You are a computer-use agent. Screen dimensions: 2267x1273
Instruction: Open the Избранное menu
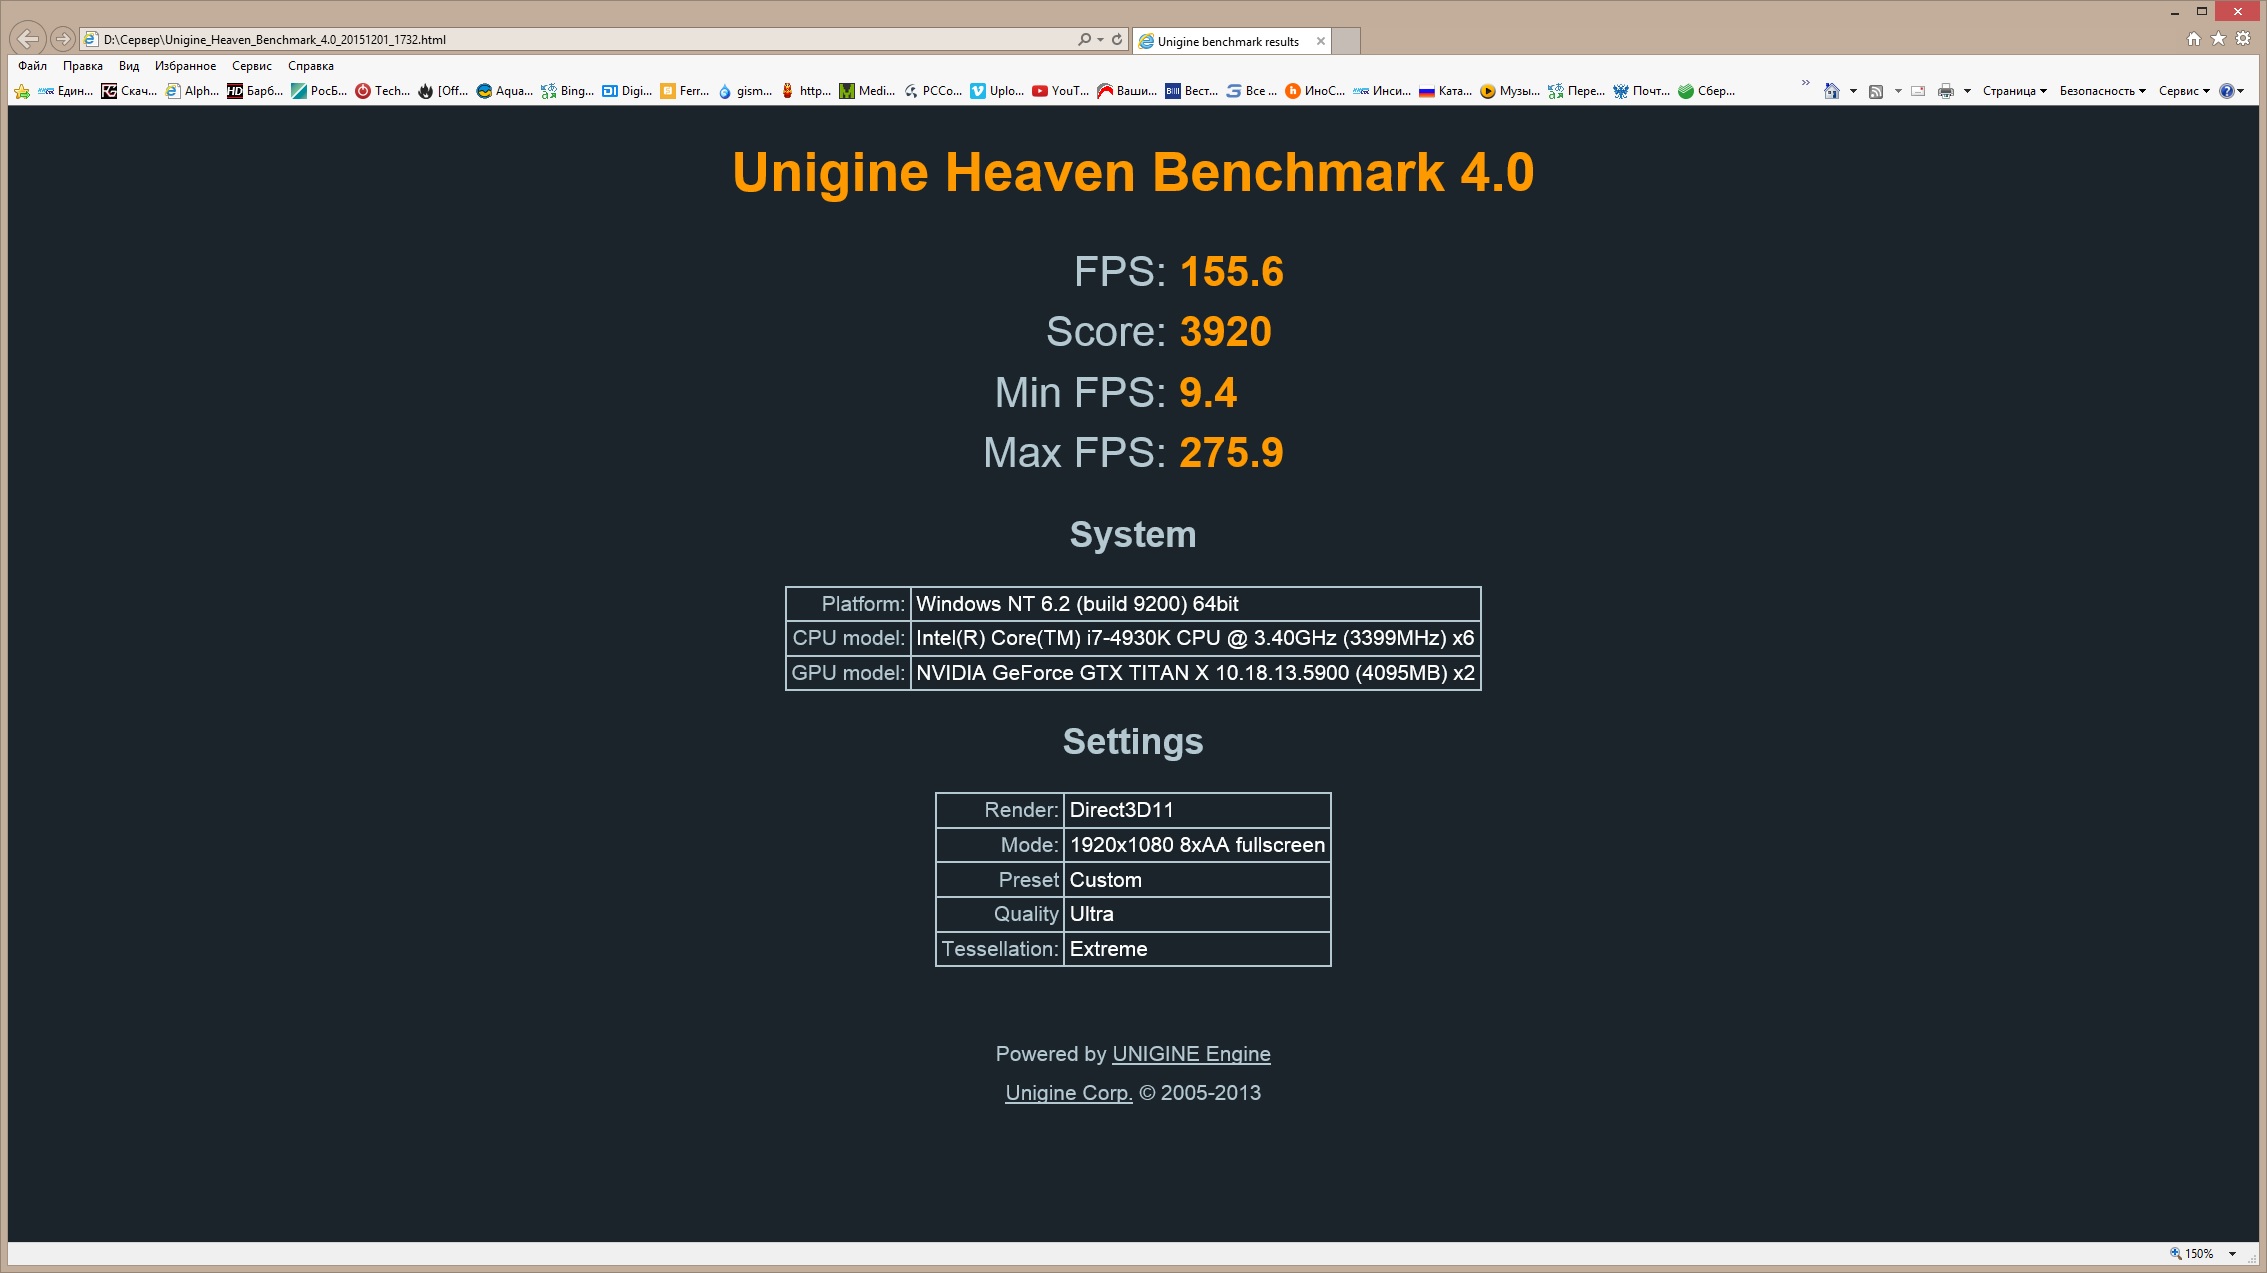coord(185,66)
